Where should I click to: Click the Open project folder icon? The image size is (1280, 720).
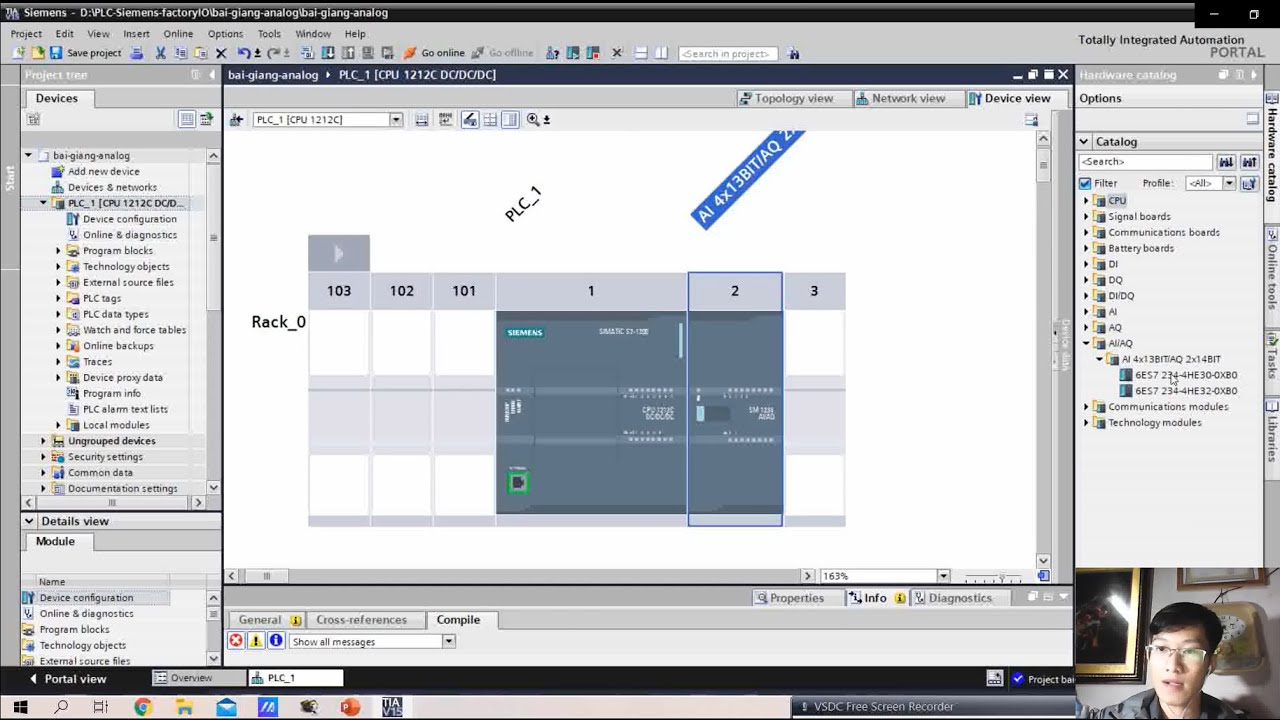tap(38, 53)
